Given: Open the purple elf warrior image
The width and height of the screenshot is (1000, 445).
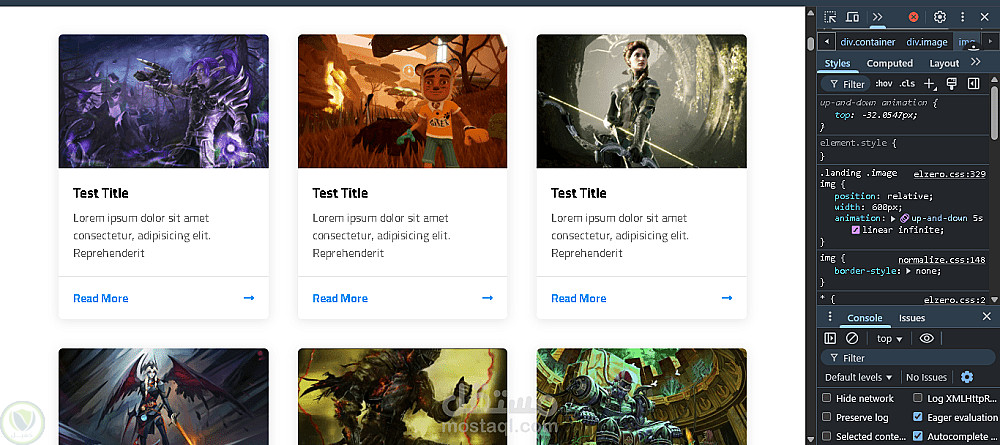Looking at the screenshot, I should click(163, 101).
